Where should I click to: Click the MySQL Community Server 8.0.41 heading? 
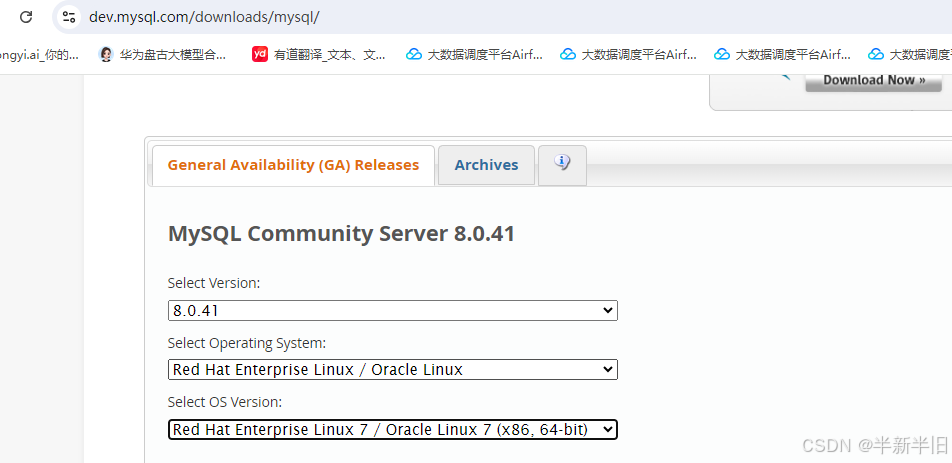[x=341, y=234]
